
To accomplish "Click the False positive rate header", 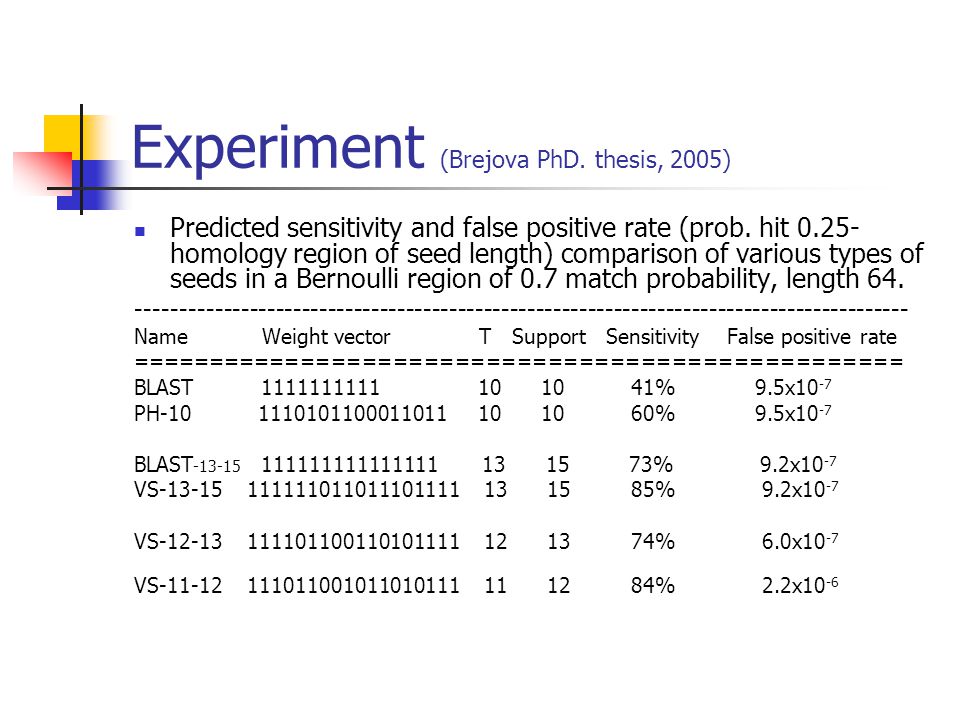I will (x=812, y=337).
